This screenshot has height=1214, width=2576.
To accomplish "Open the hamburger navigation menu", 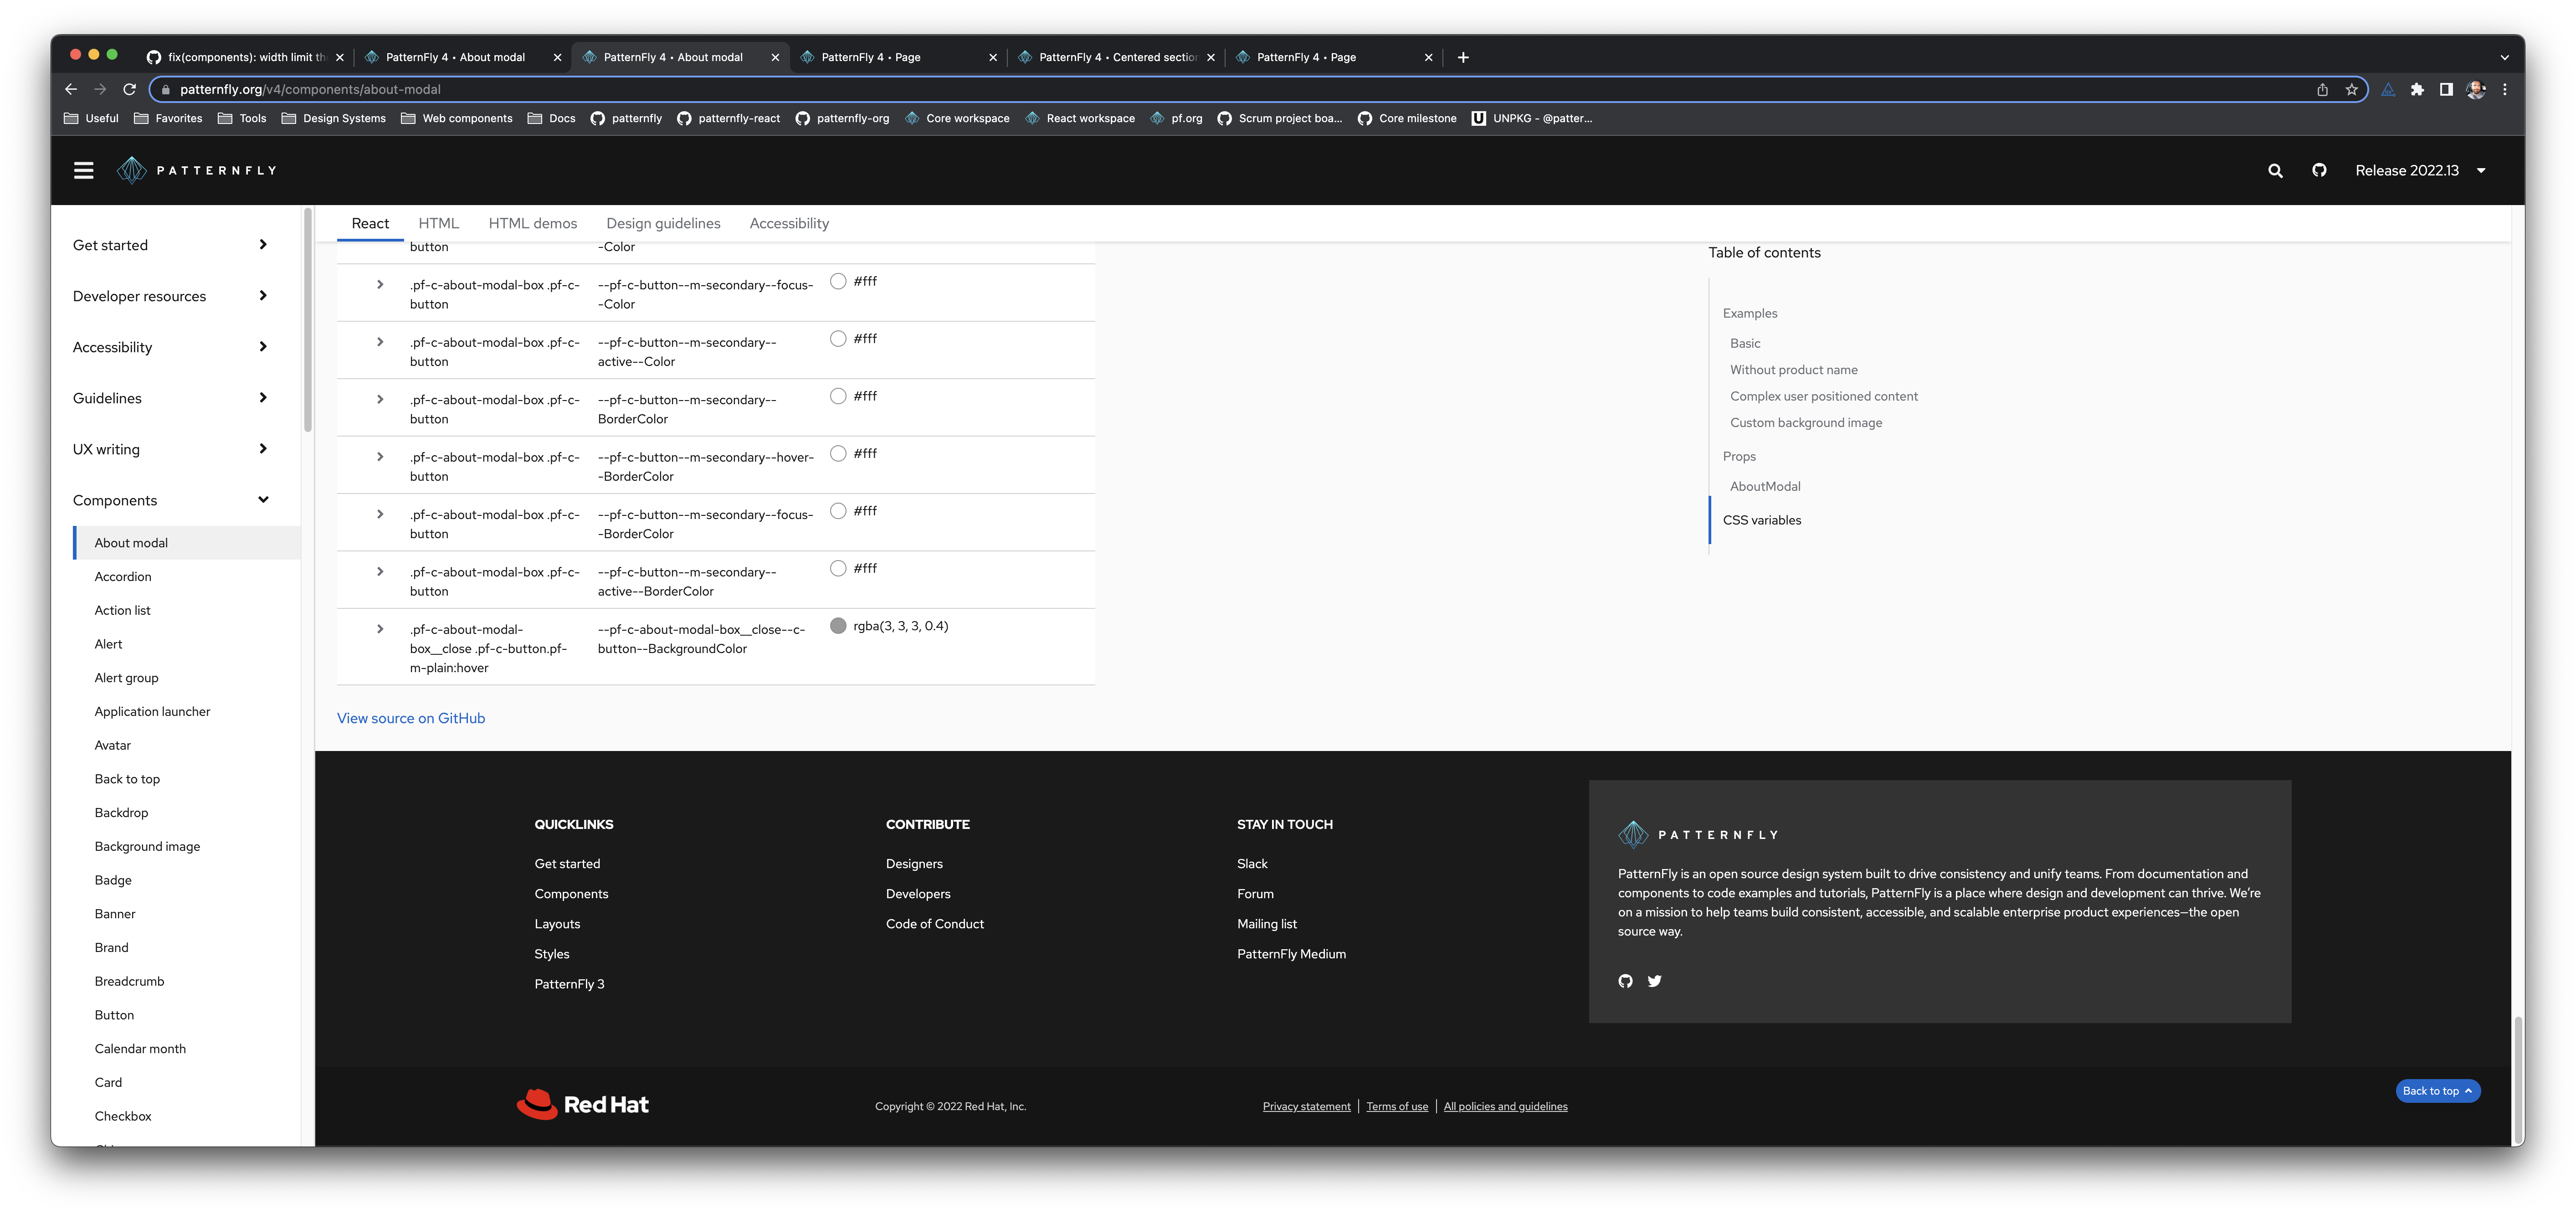I will click(84, 170).
